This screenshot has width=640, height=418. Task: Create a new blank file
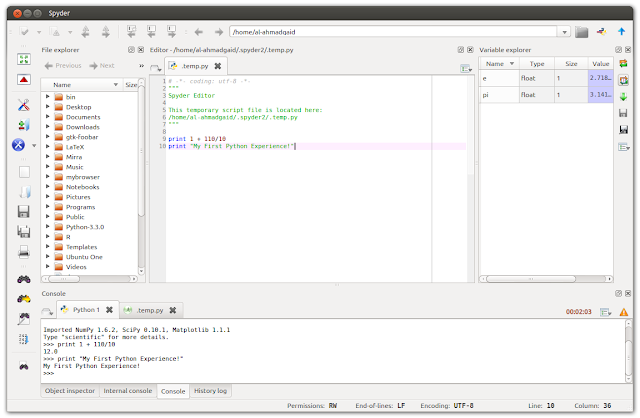(x=24, y=172)
